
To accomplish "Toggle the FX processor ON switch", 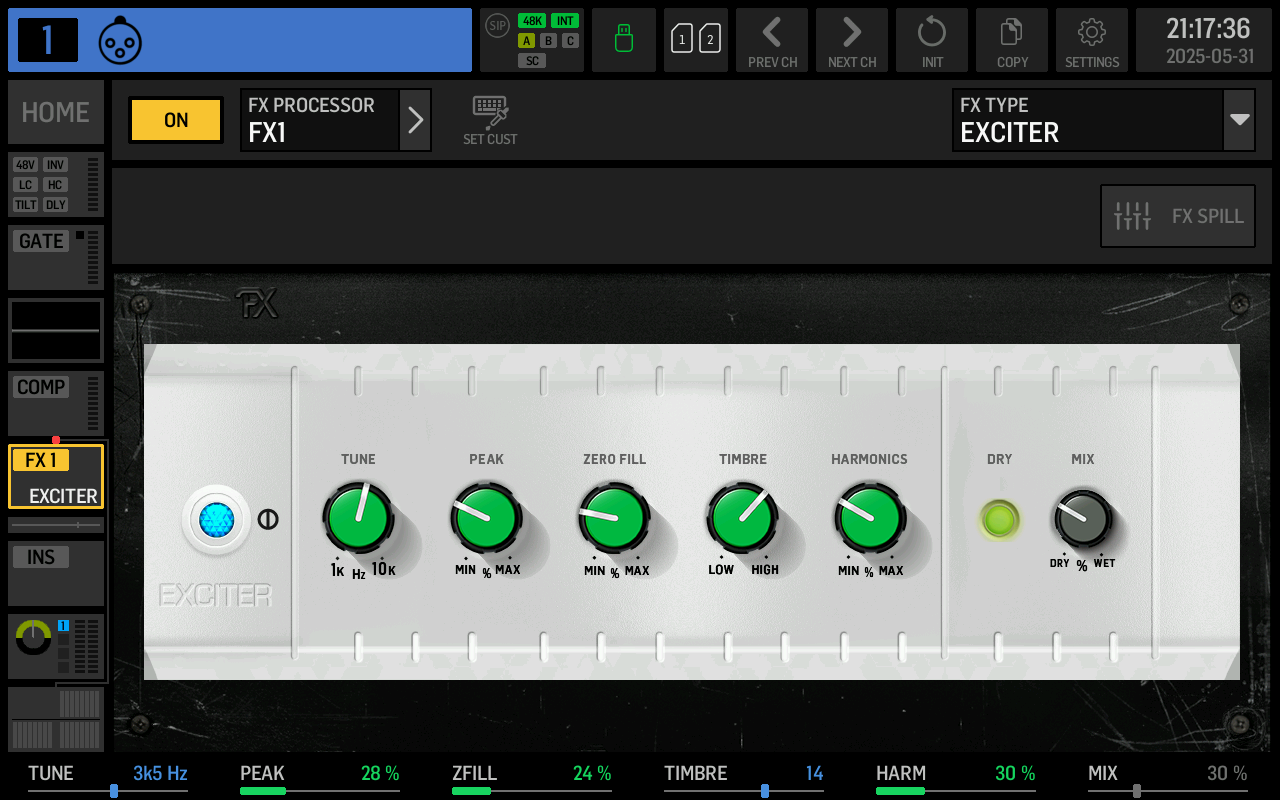I will tap(175, 119).
